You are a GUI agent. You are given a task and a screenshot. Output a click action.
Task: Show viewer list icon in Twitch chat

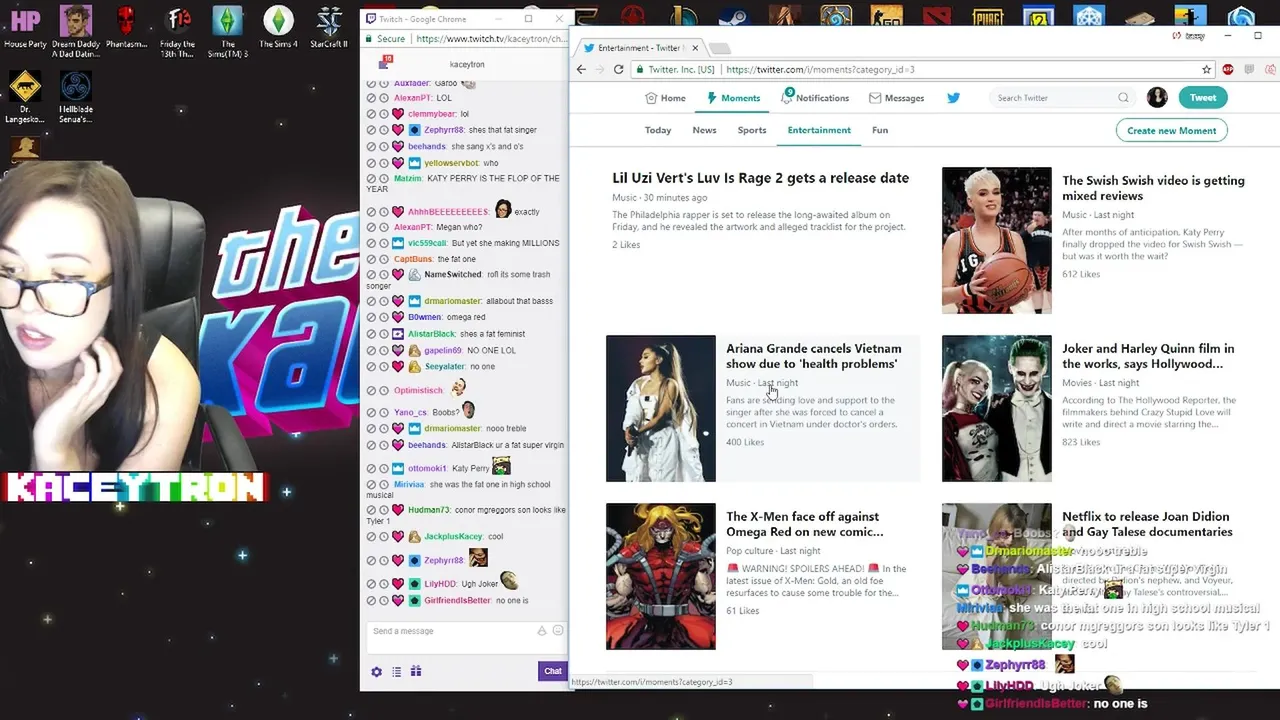tap(396, 671)
